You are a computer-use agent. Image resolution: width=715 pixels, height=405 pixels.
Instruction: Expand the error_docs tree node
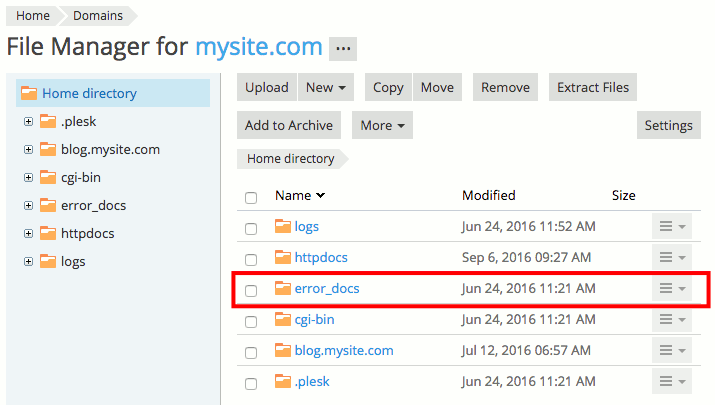pos(28,205)
